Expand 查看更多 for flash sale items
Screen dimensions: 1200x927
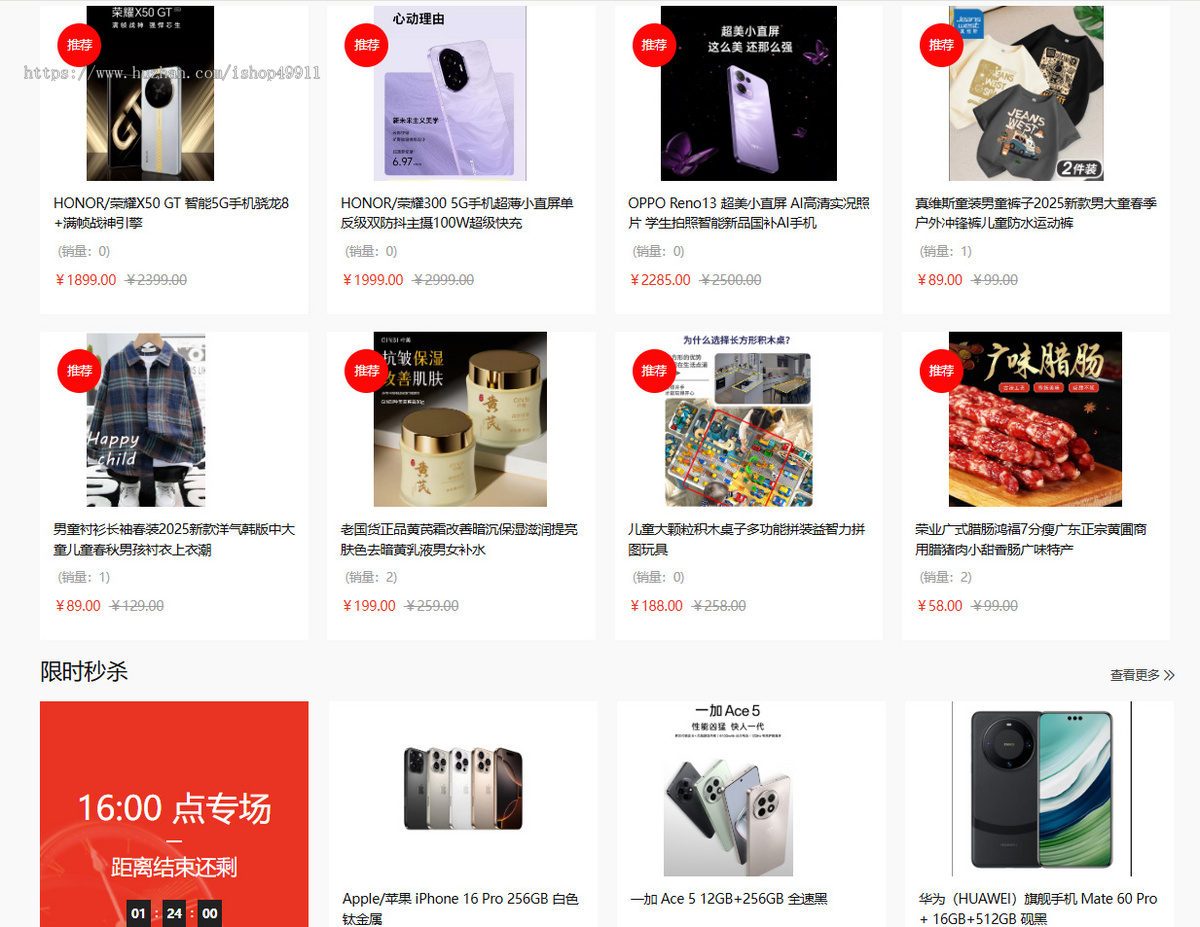tap(1142, 676)
